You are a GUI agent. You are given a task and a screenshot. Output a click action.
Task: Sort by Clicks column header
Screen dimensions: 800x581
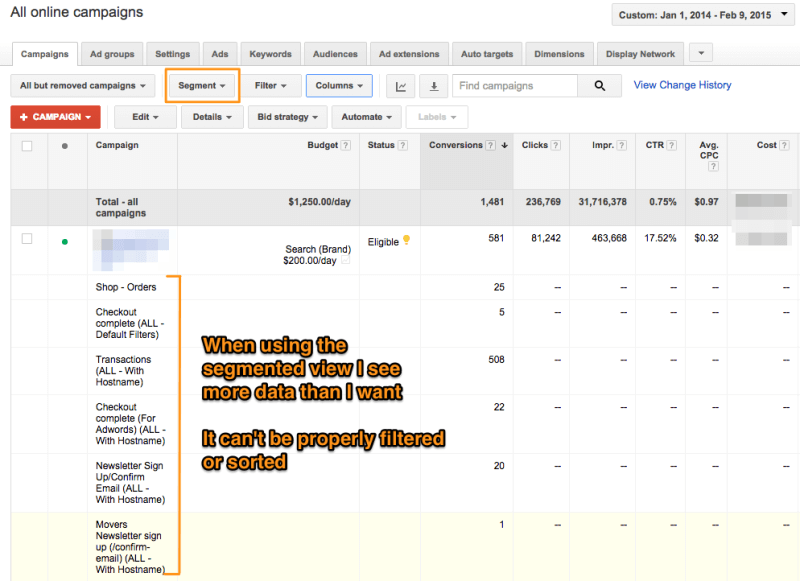point(535,145)
